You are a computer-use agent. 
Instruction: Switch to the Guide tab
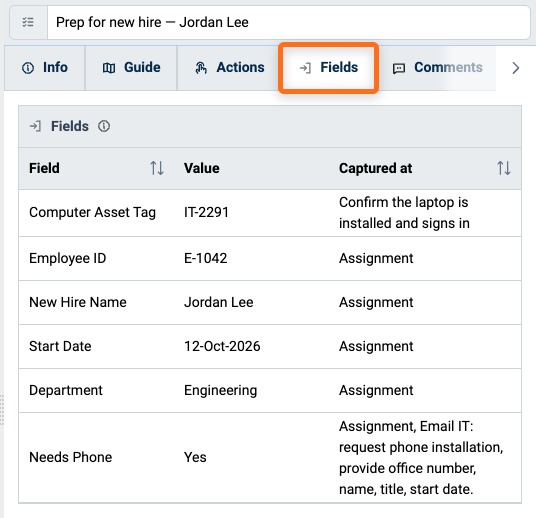click(x=131, y=68)
